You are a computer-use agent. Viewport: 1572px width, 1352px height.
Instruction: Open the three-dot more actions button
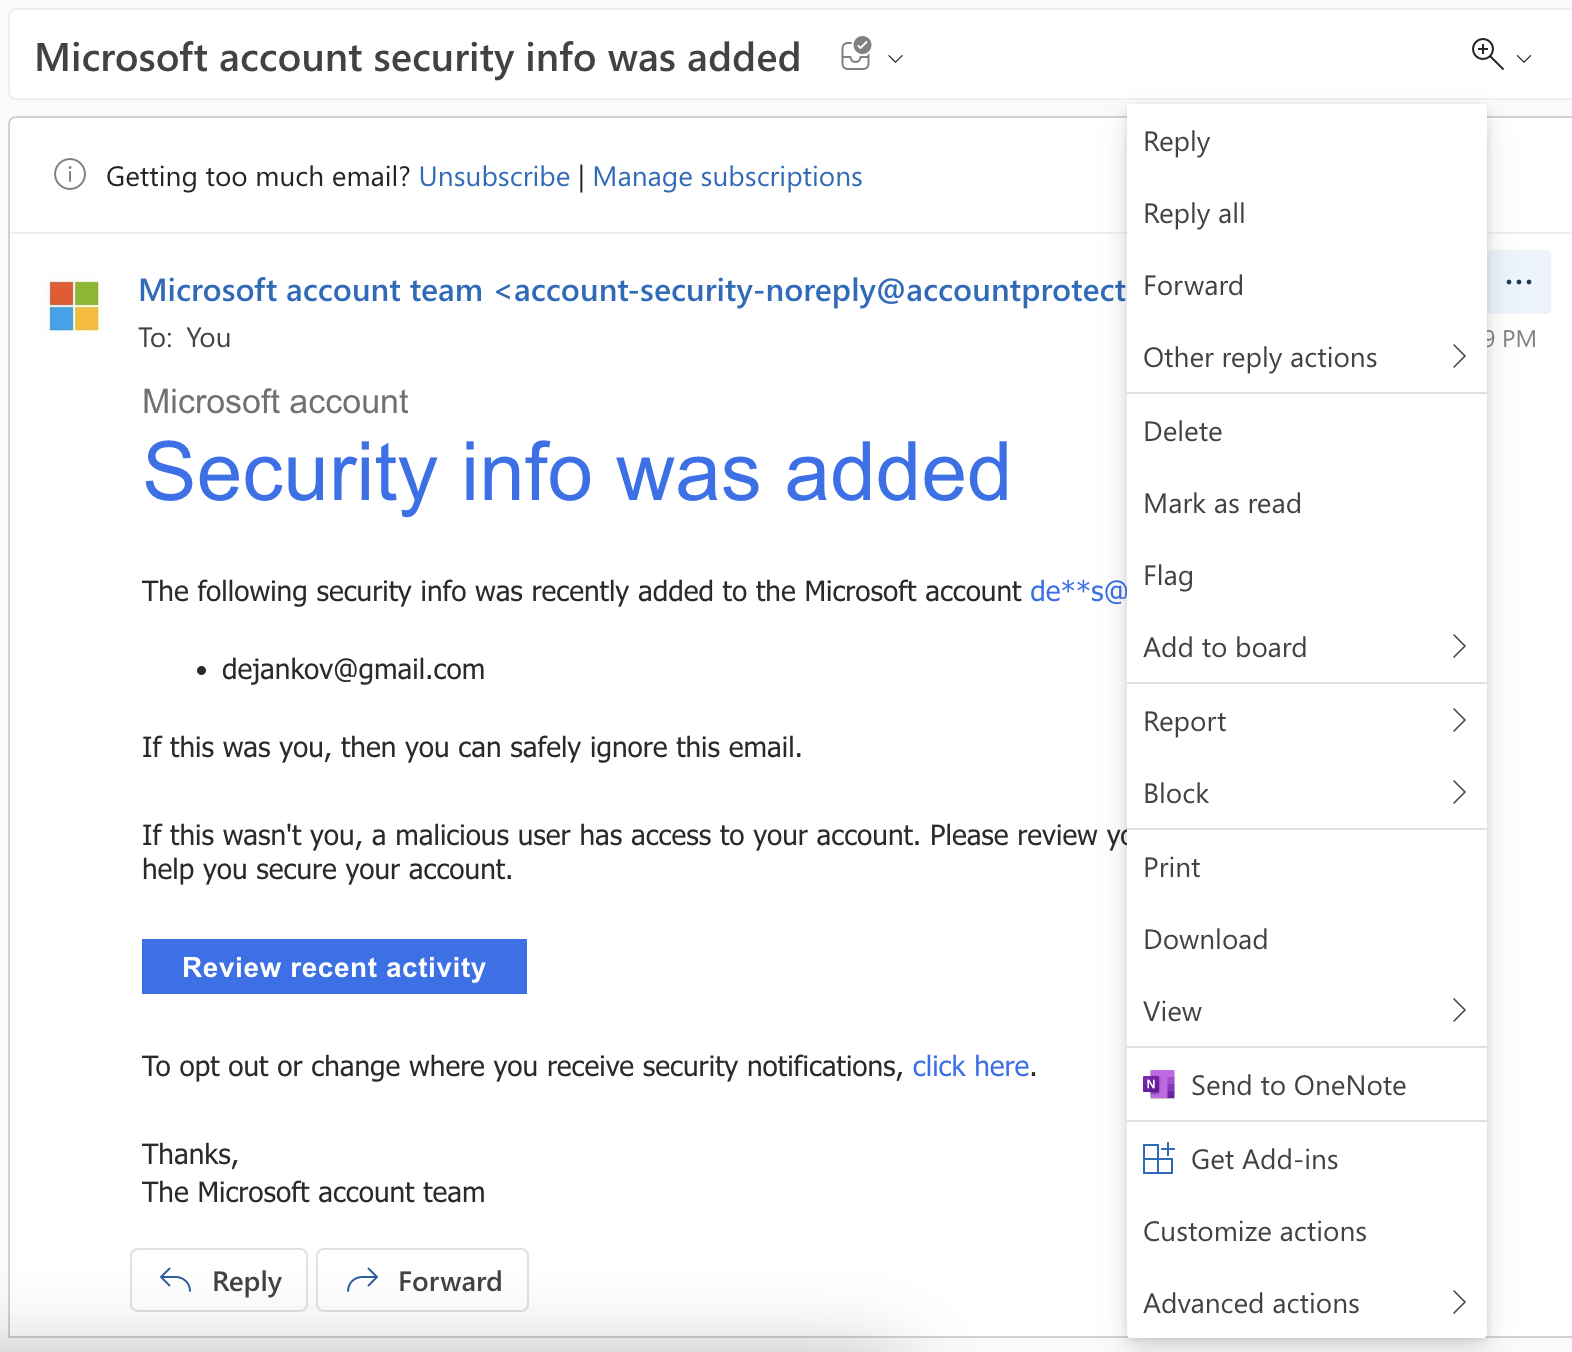1518,283
